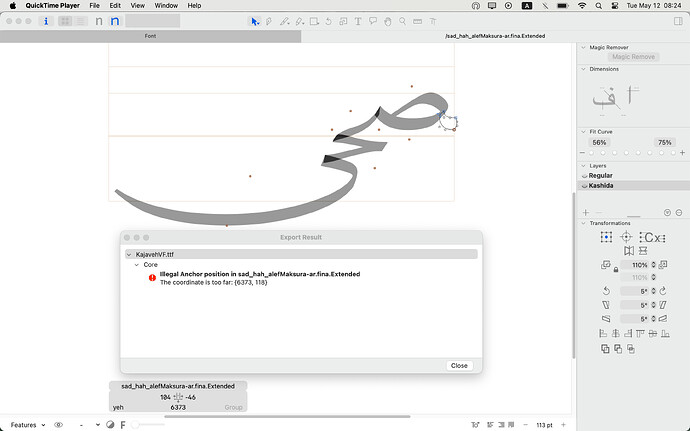The width and height of the screenshot is (690, 431).
Task: Select the Draw (pen) tool
Action: click(269, 21)
